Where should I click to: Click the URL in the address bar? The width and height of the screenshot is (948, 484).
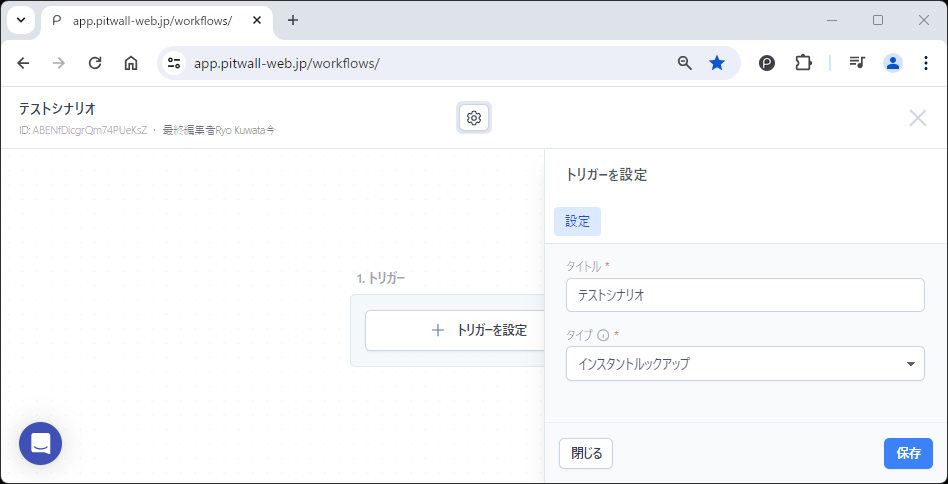pyautogui.click(x=287, y=63)
